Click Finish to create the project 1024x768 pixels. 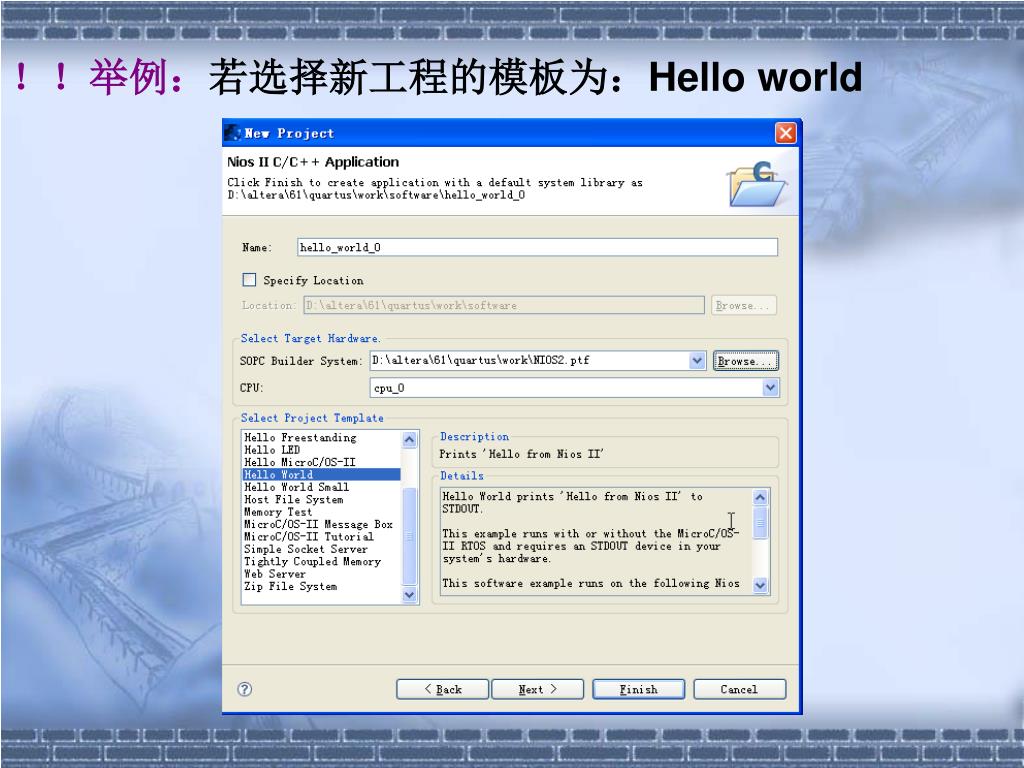pyautogui.click(x=639, y=689)
